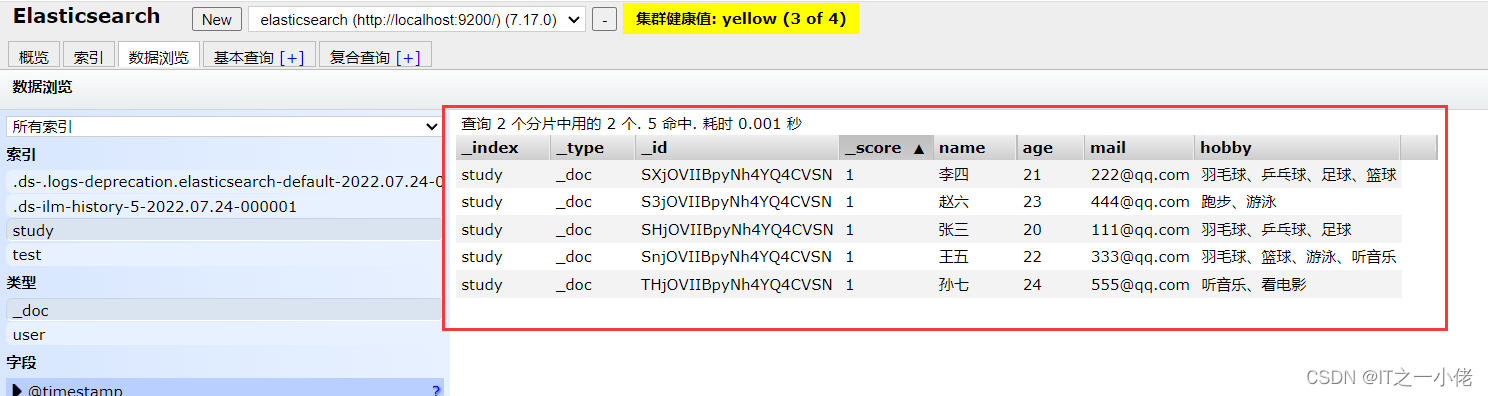
Task: Open the elasticsearch cluster dropdown
Action: click(x=416, y=19)
